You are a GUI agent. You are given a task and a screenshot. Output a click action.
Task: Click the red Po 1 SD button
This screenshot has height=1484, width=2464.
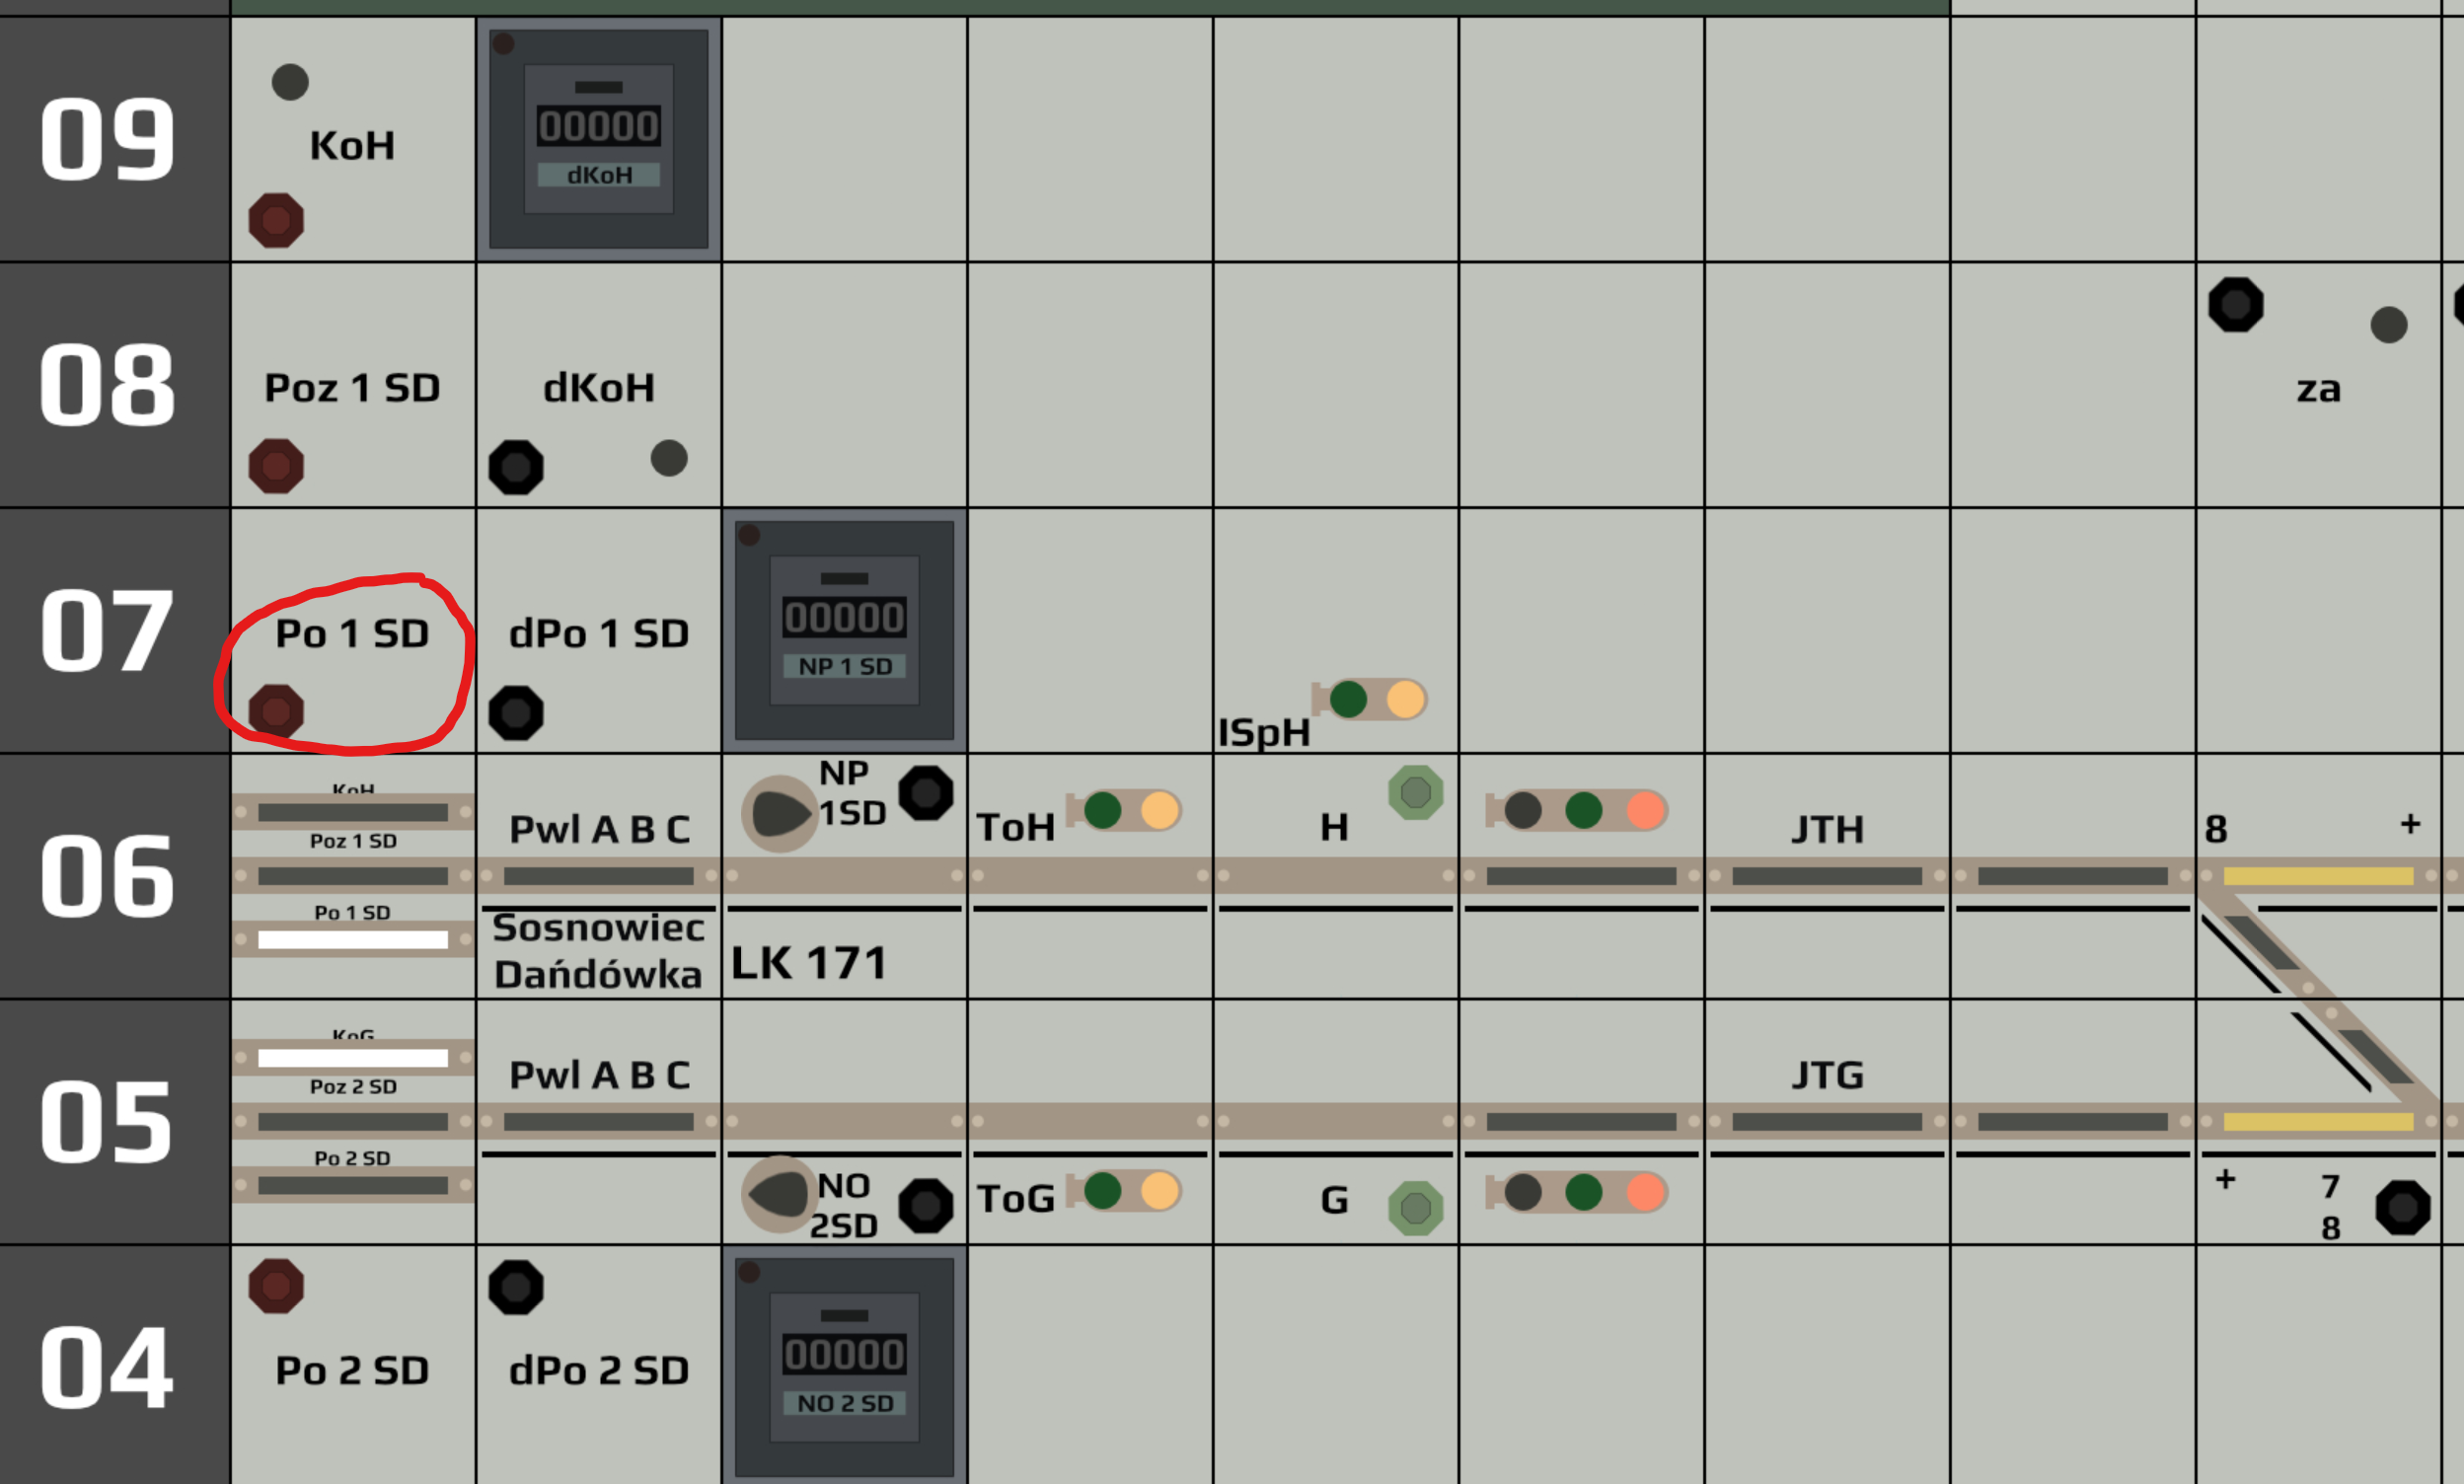276,712
